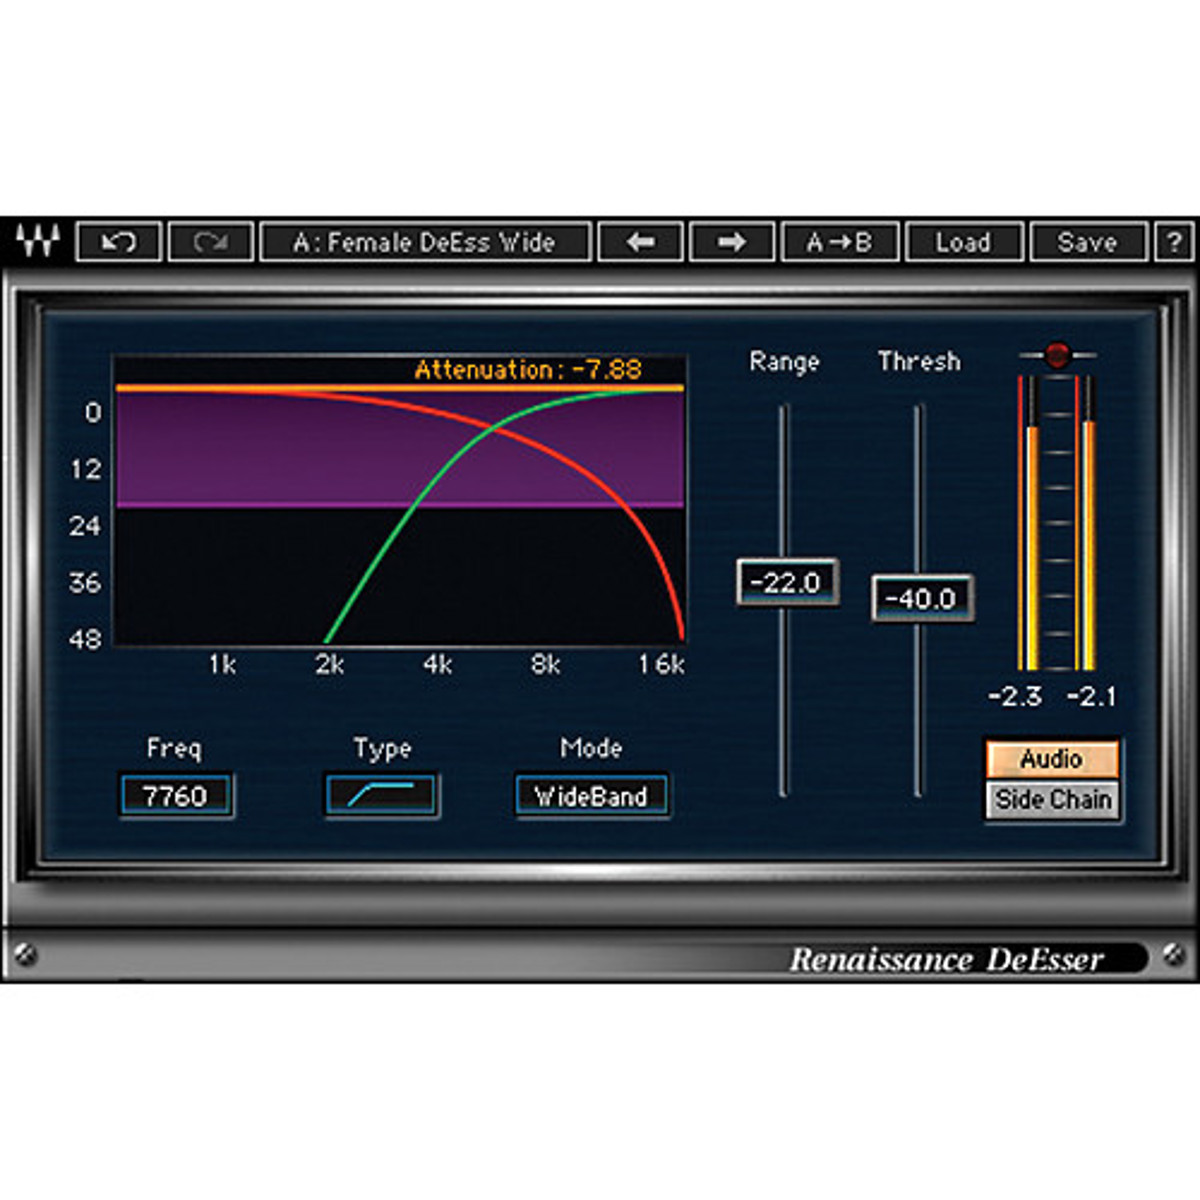Open help with the question mark button

(1174, 242)
